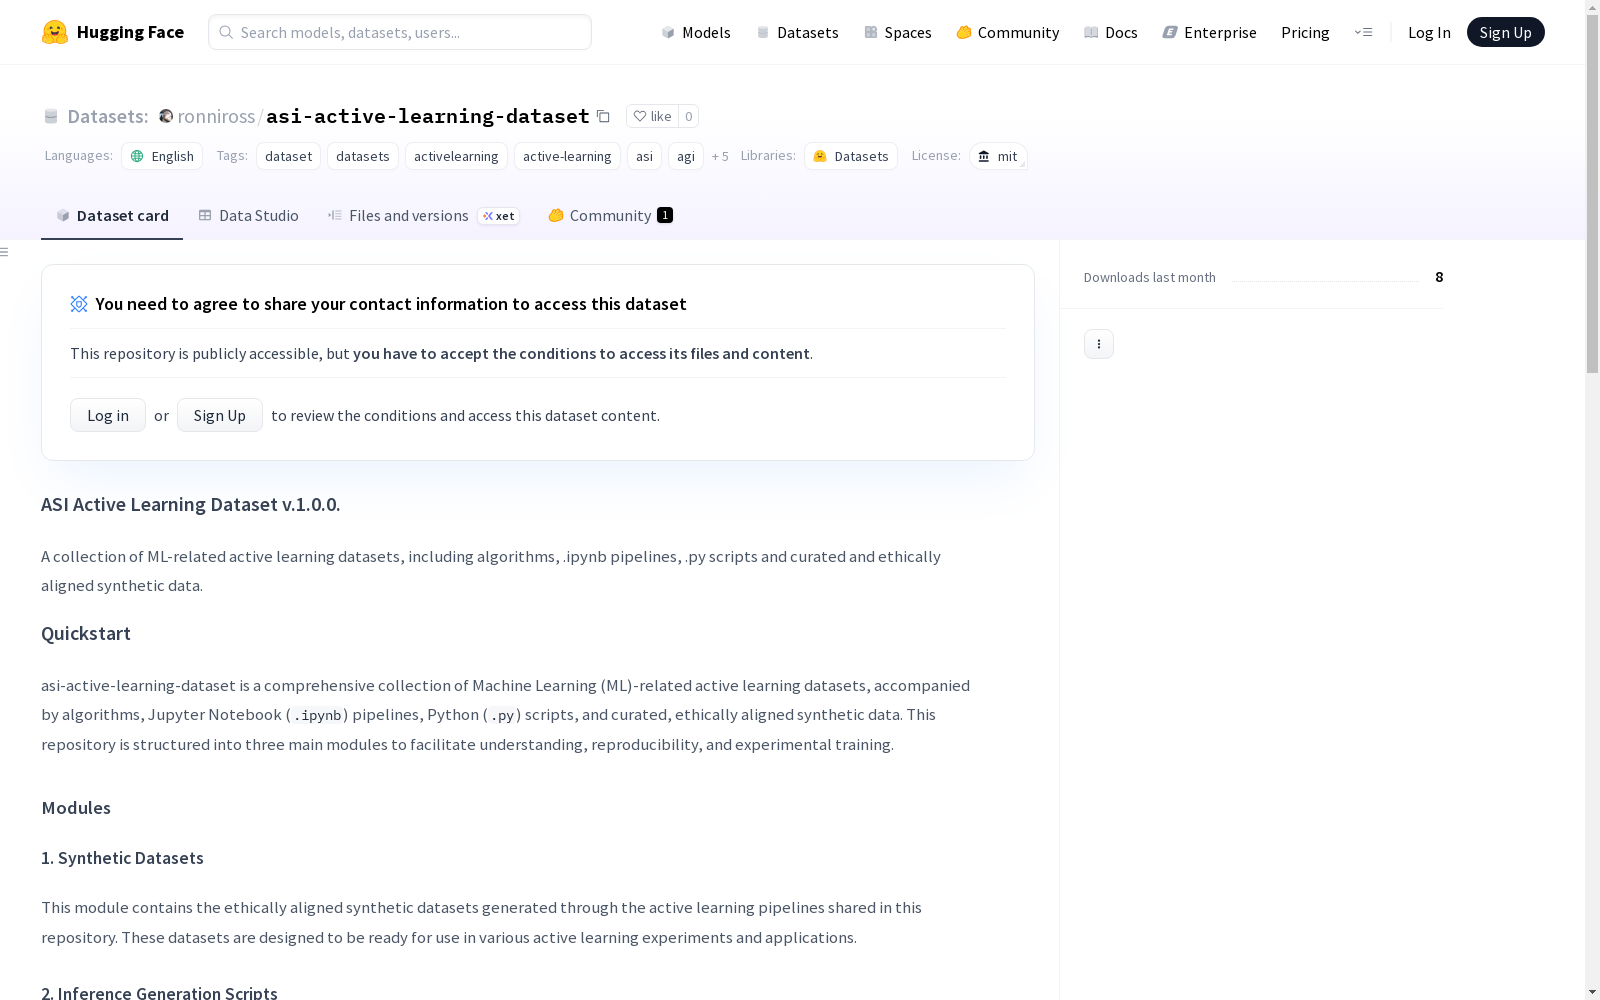The image size is (1600, 1000).
Task: Select the 'asi' tag
Action: (x=644, y=156)
